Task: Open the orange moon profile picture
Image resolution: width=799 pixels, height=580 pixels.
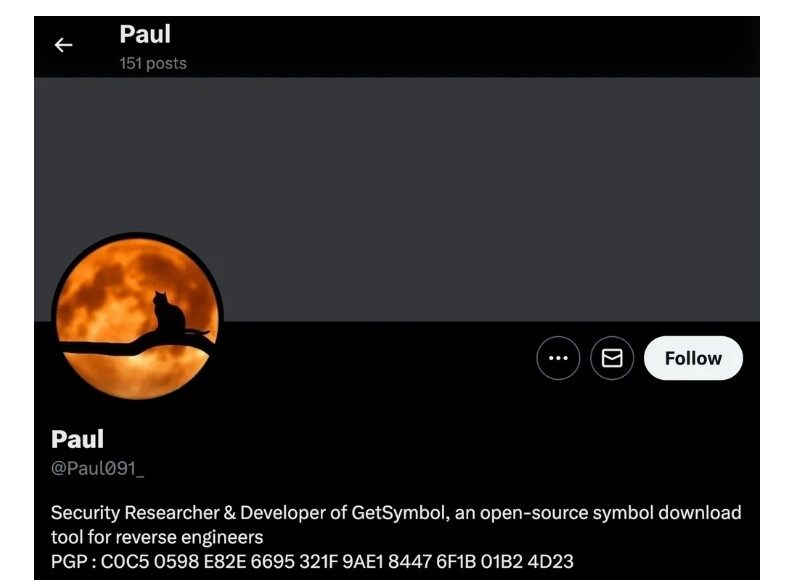Action: [x=137, y=318]
